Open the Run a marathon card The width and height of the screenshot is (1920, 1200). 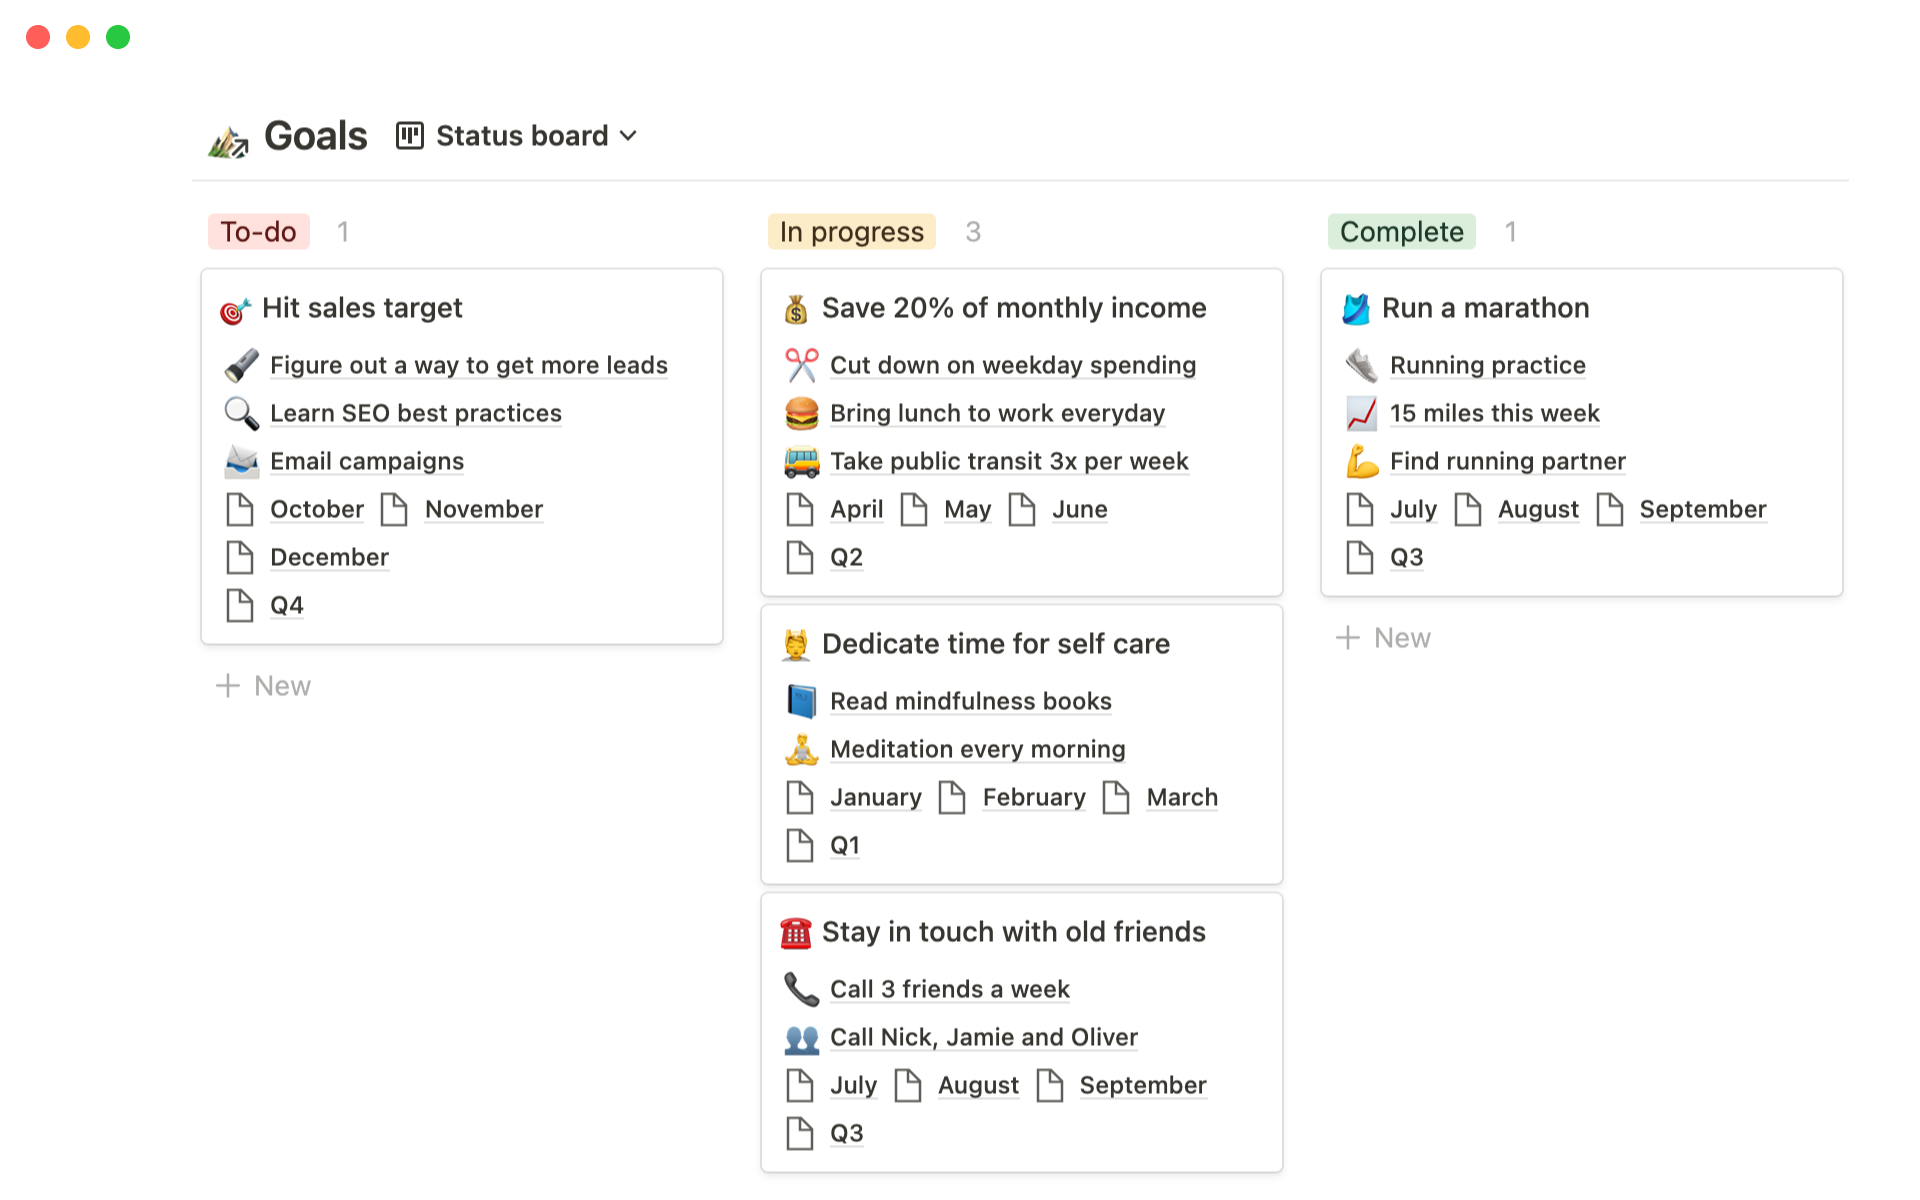(1485, 308)
